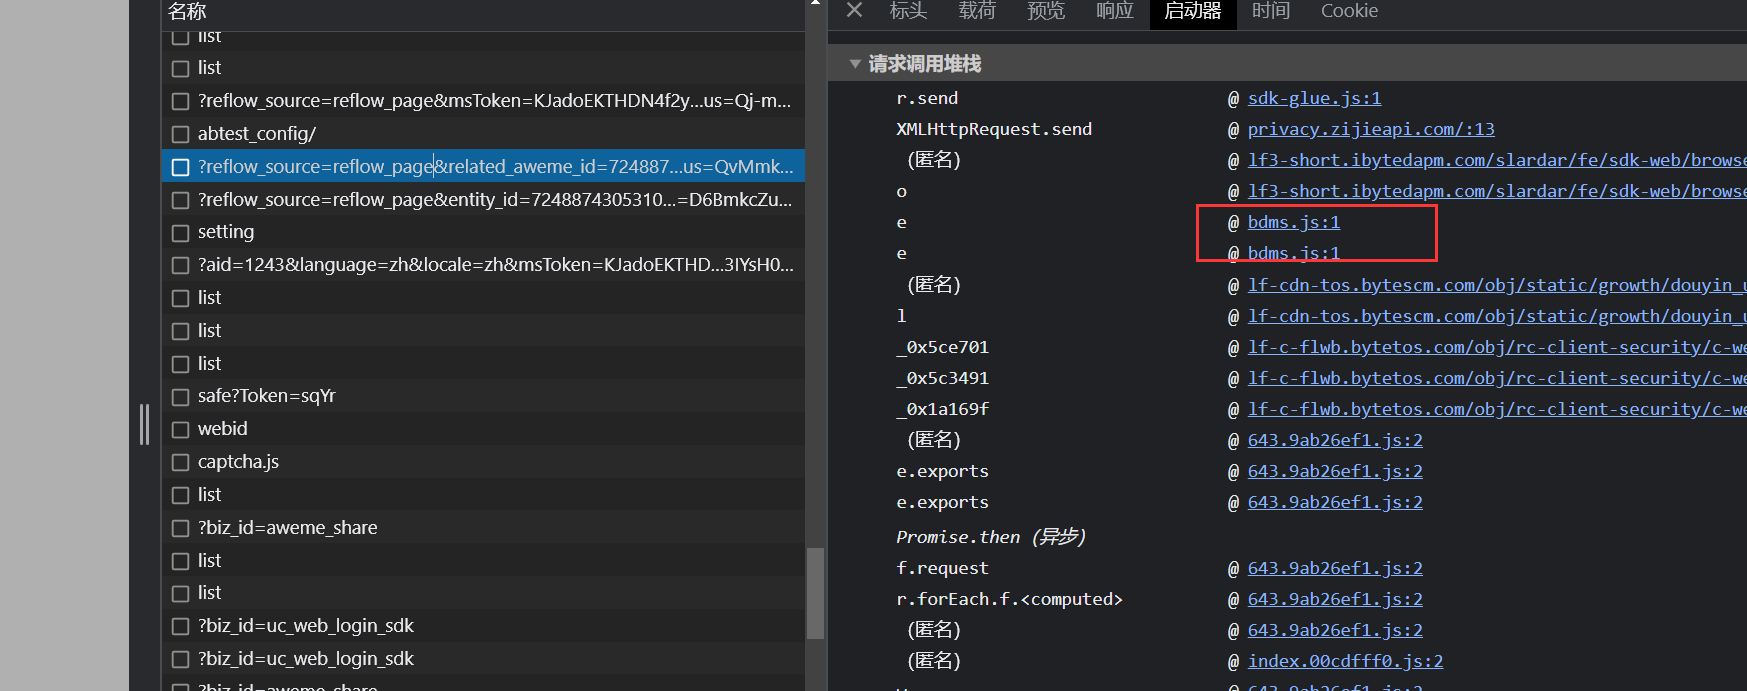Open the 预览 tab
This screenshot has width=1747, height=691.
(1046, 10)
